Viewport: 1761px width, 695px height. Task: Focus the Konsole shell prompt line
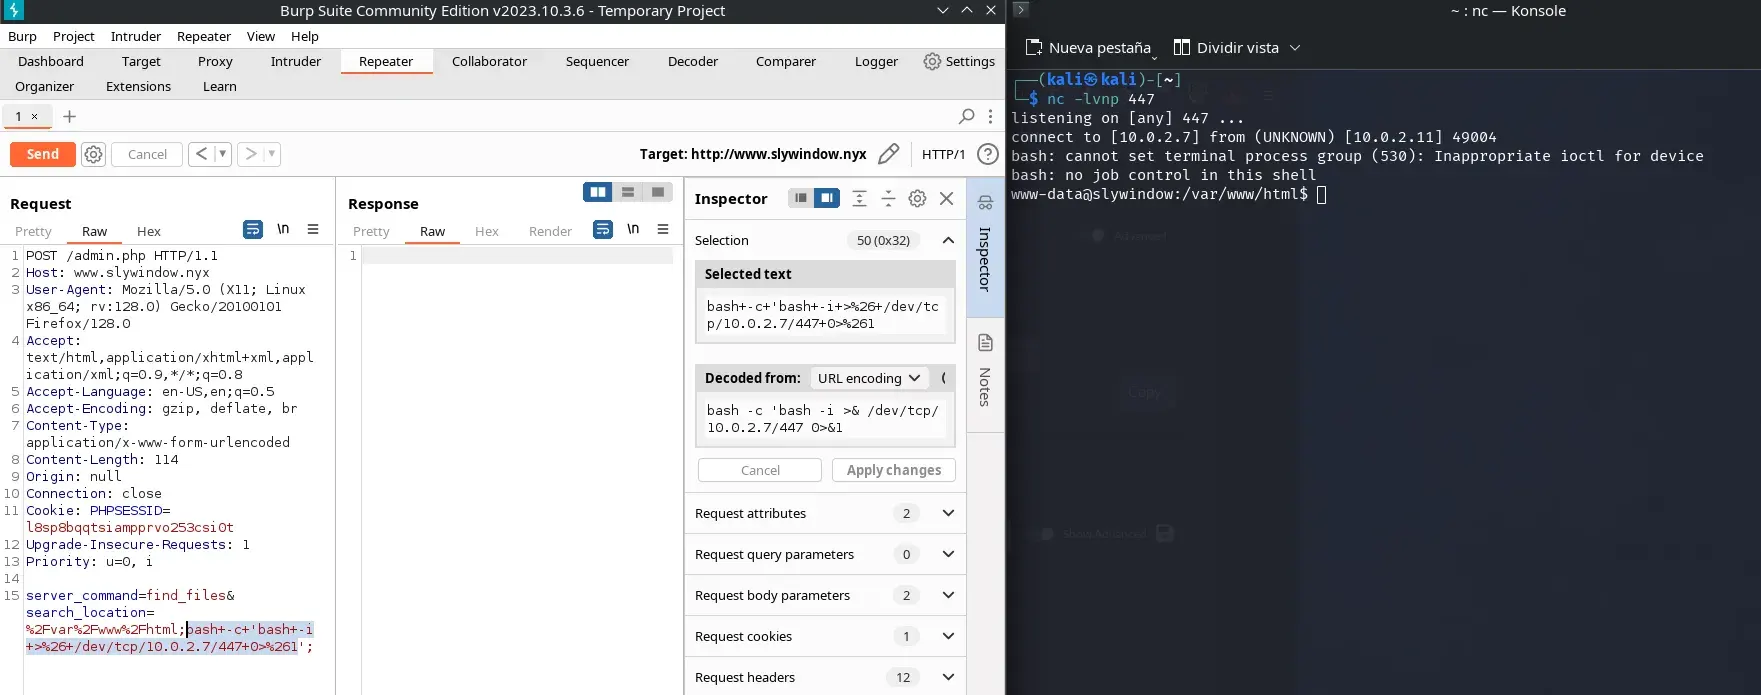pos(1170,194)
